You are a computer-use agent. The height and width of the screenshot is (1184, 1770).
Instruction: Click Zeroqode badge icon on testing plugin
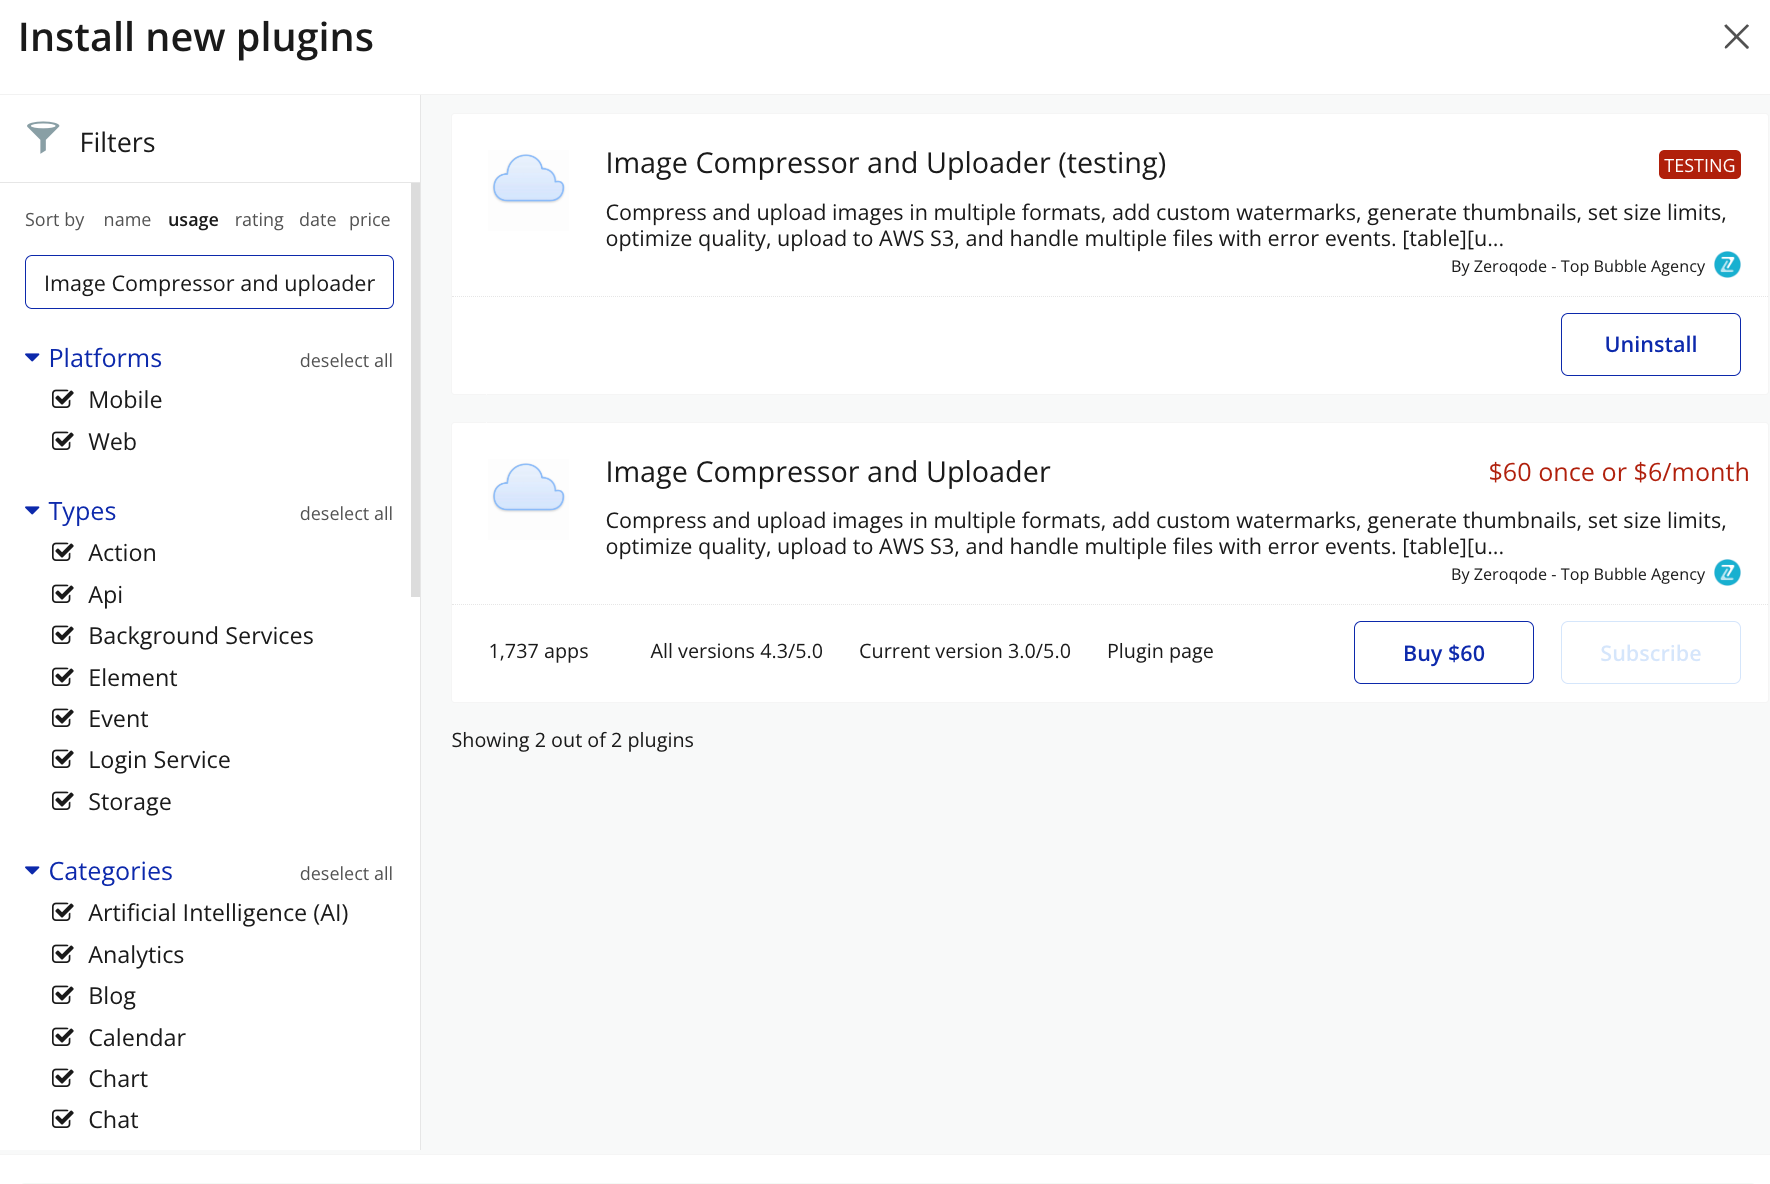pos(1727,265)
